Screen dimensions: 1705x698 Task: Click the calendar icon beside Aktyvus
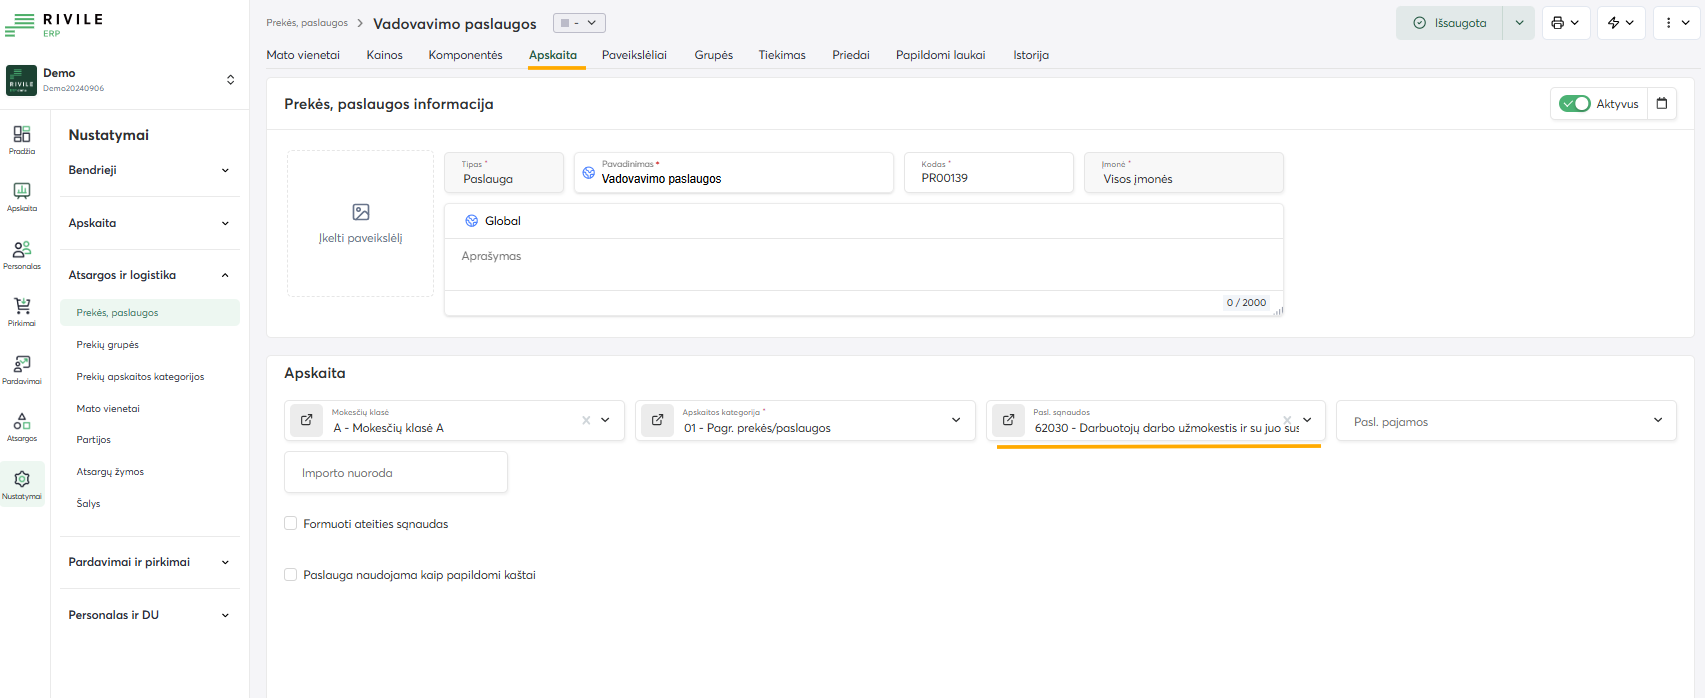click(1662, 104)
